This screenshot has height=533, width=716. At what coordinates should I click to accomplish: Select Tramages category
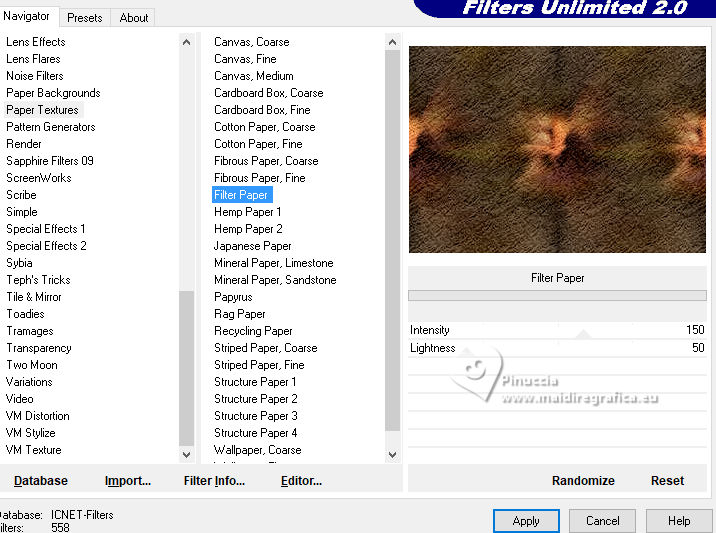coord(30,331)
